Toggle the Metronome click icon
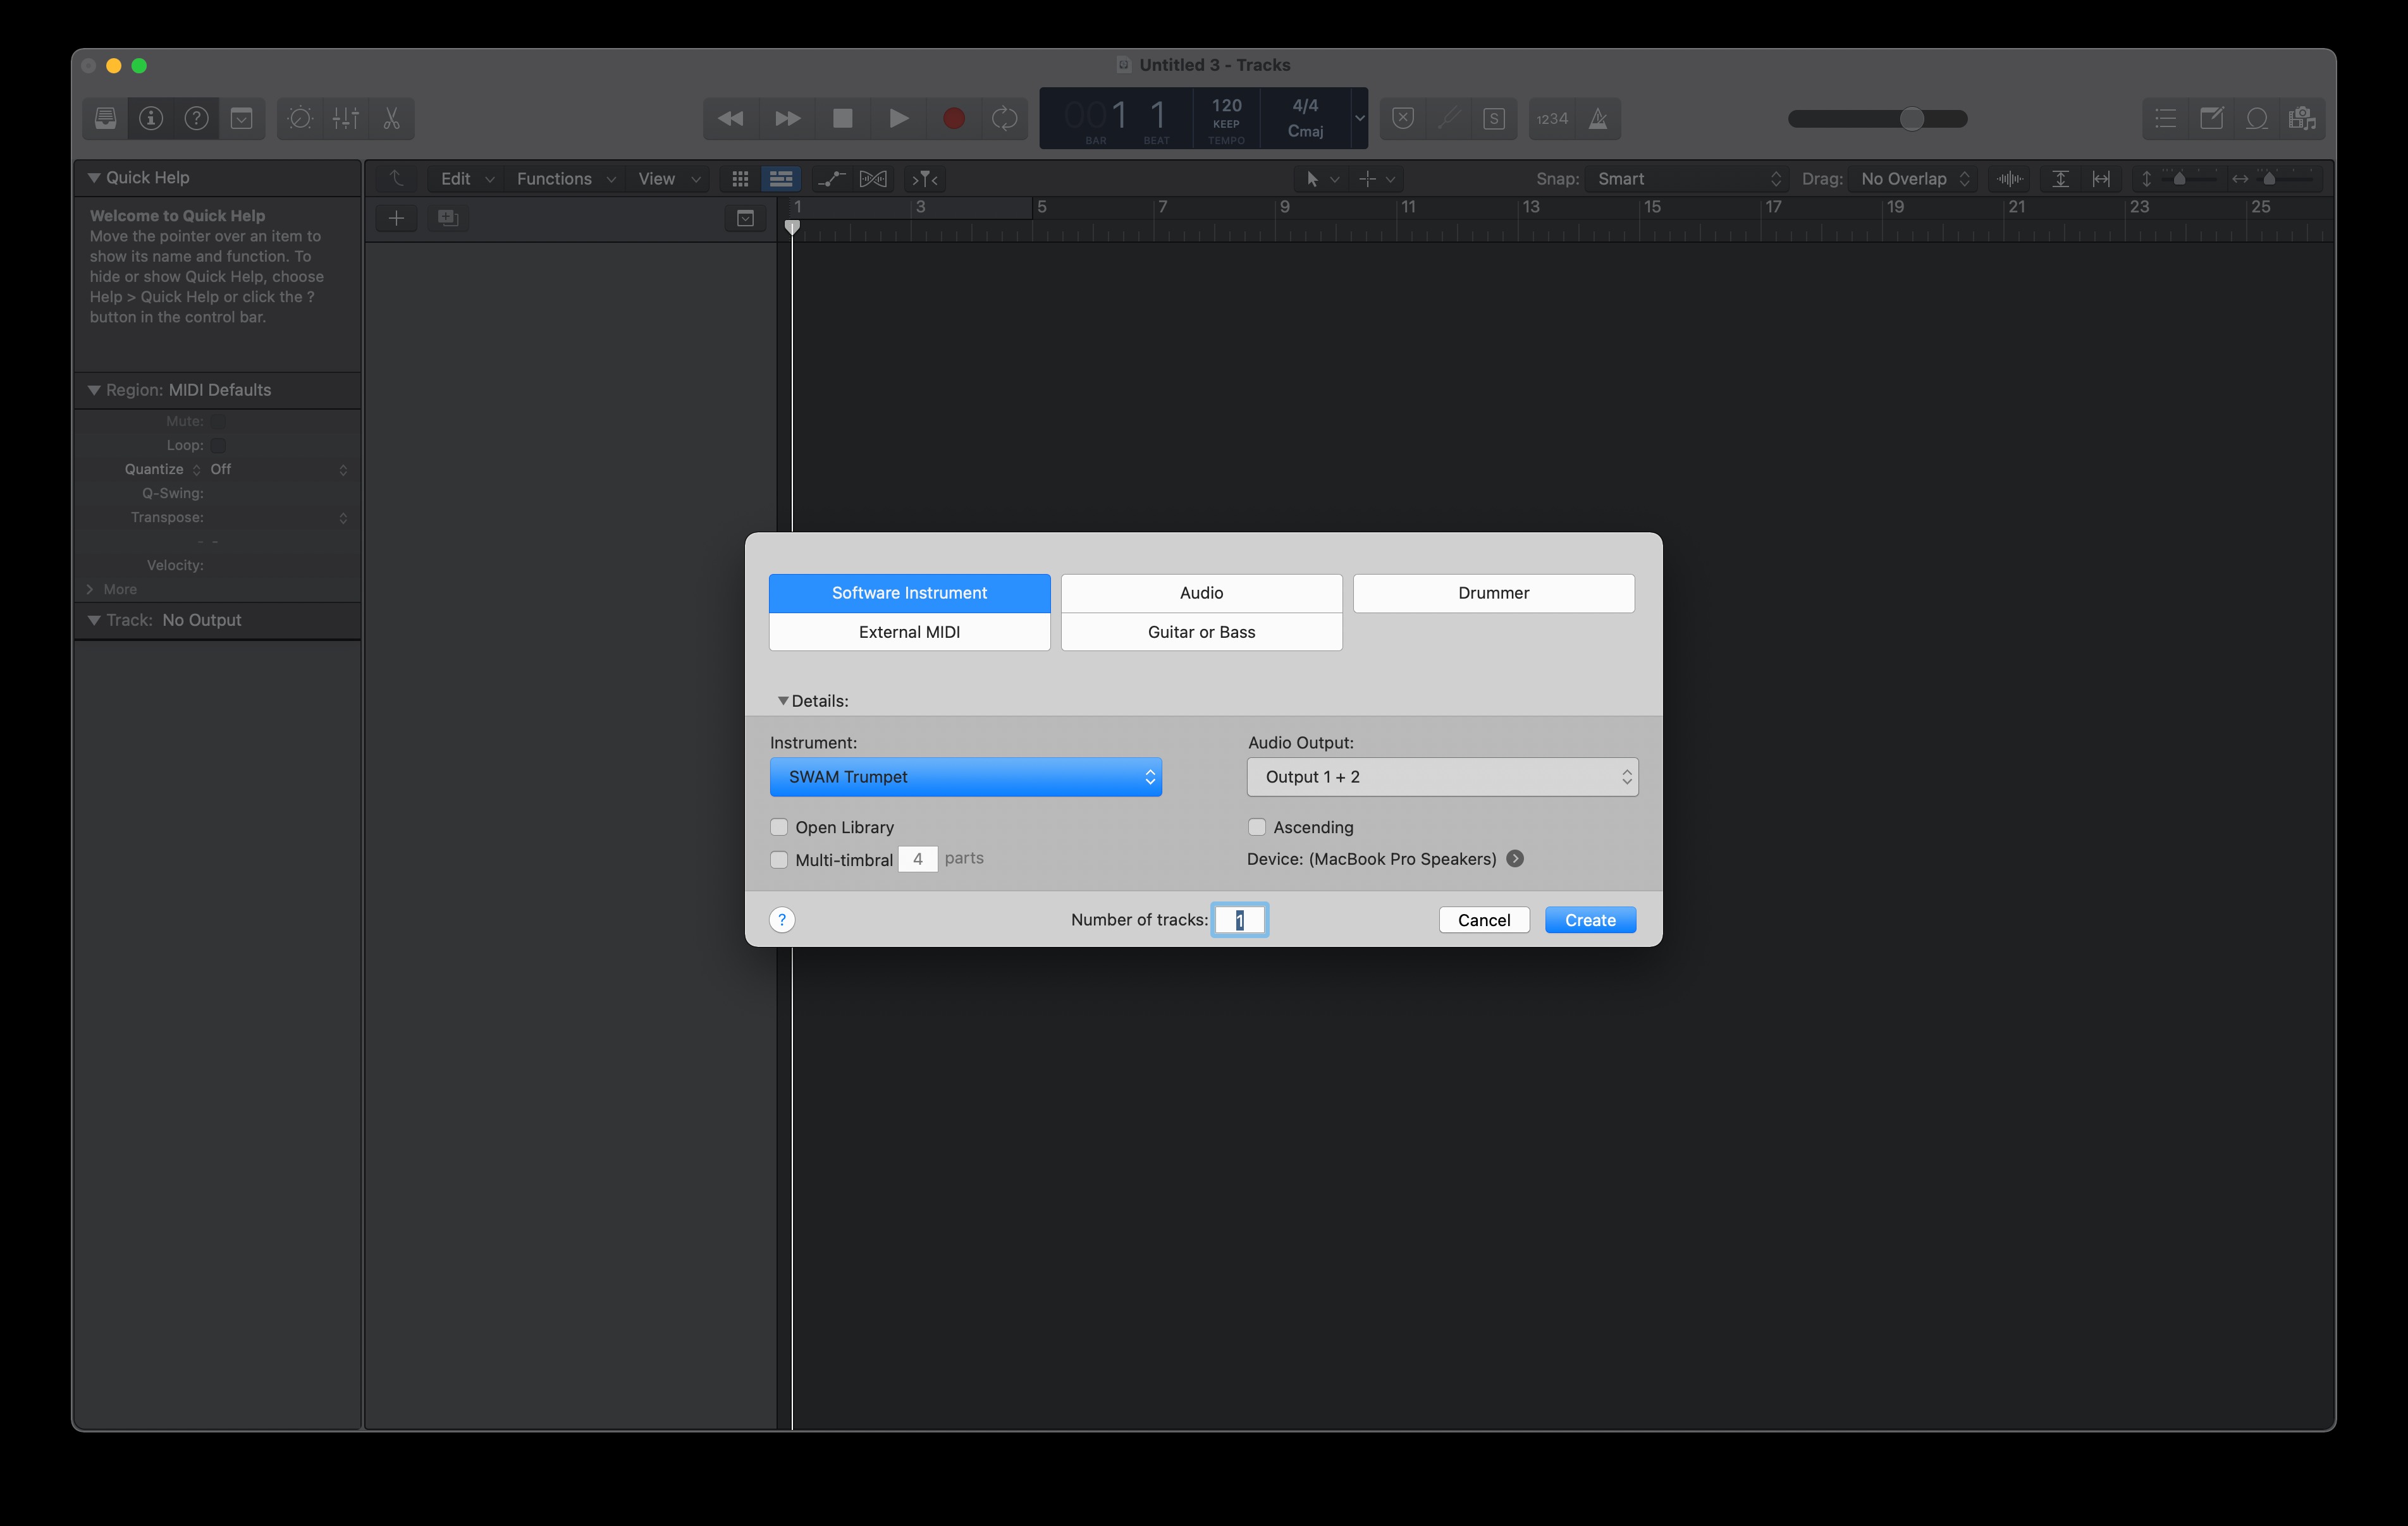 coord(1598,119)
